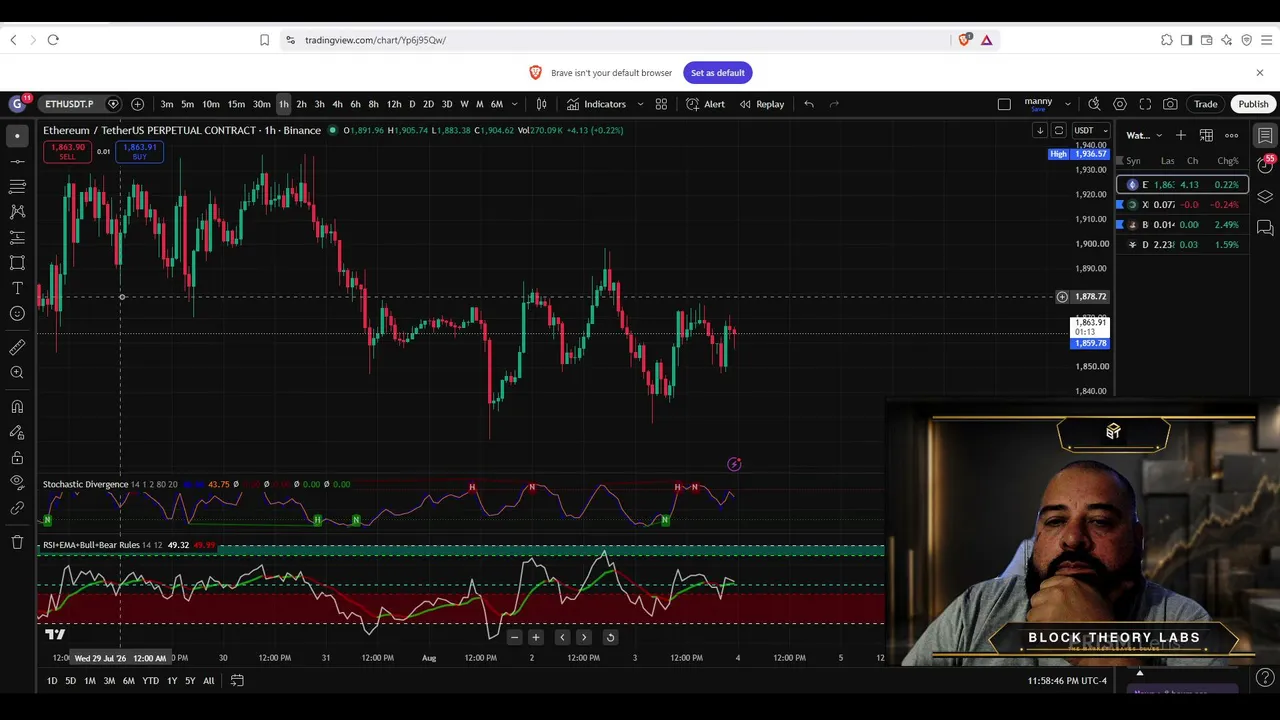Select the Text annotation tool
This screenshot has width=1280, height=720.
coord(17,288)
